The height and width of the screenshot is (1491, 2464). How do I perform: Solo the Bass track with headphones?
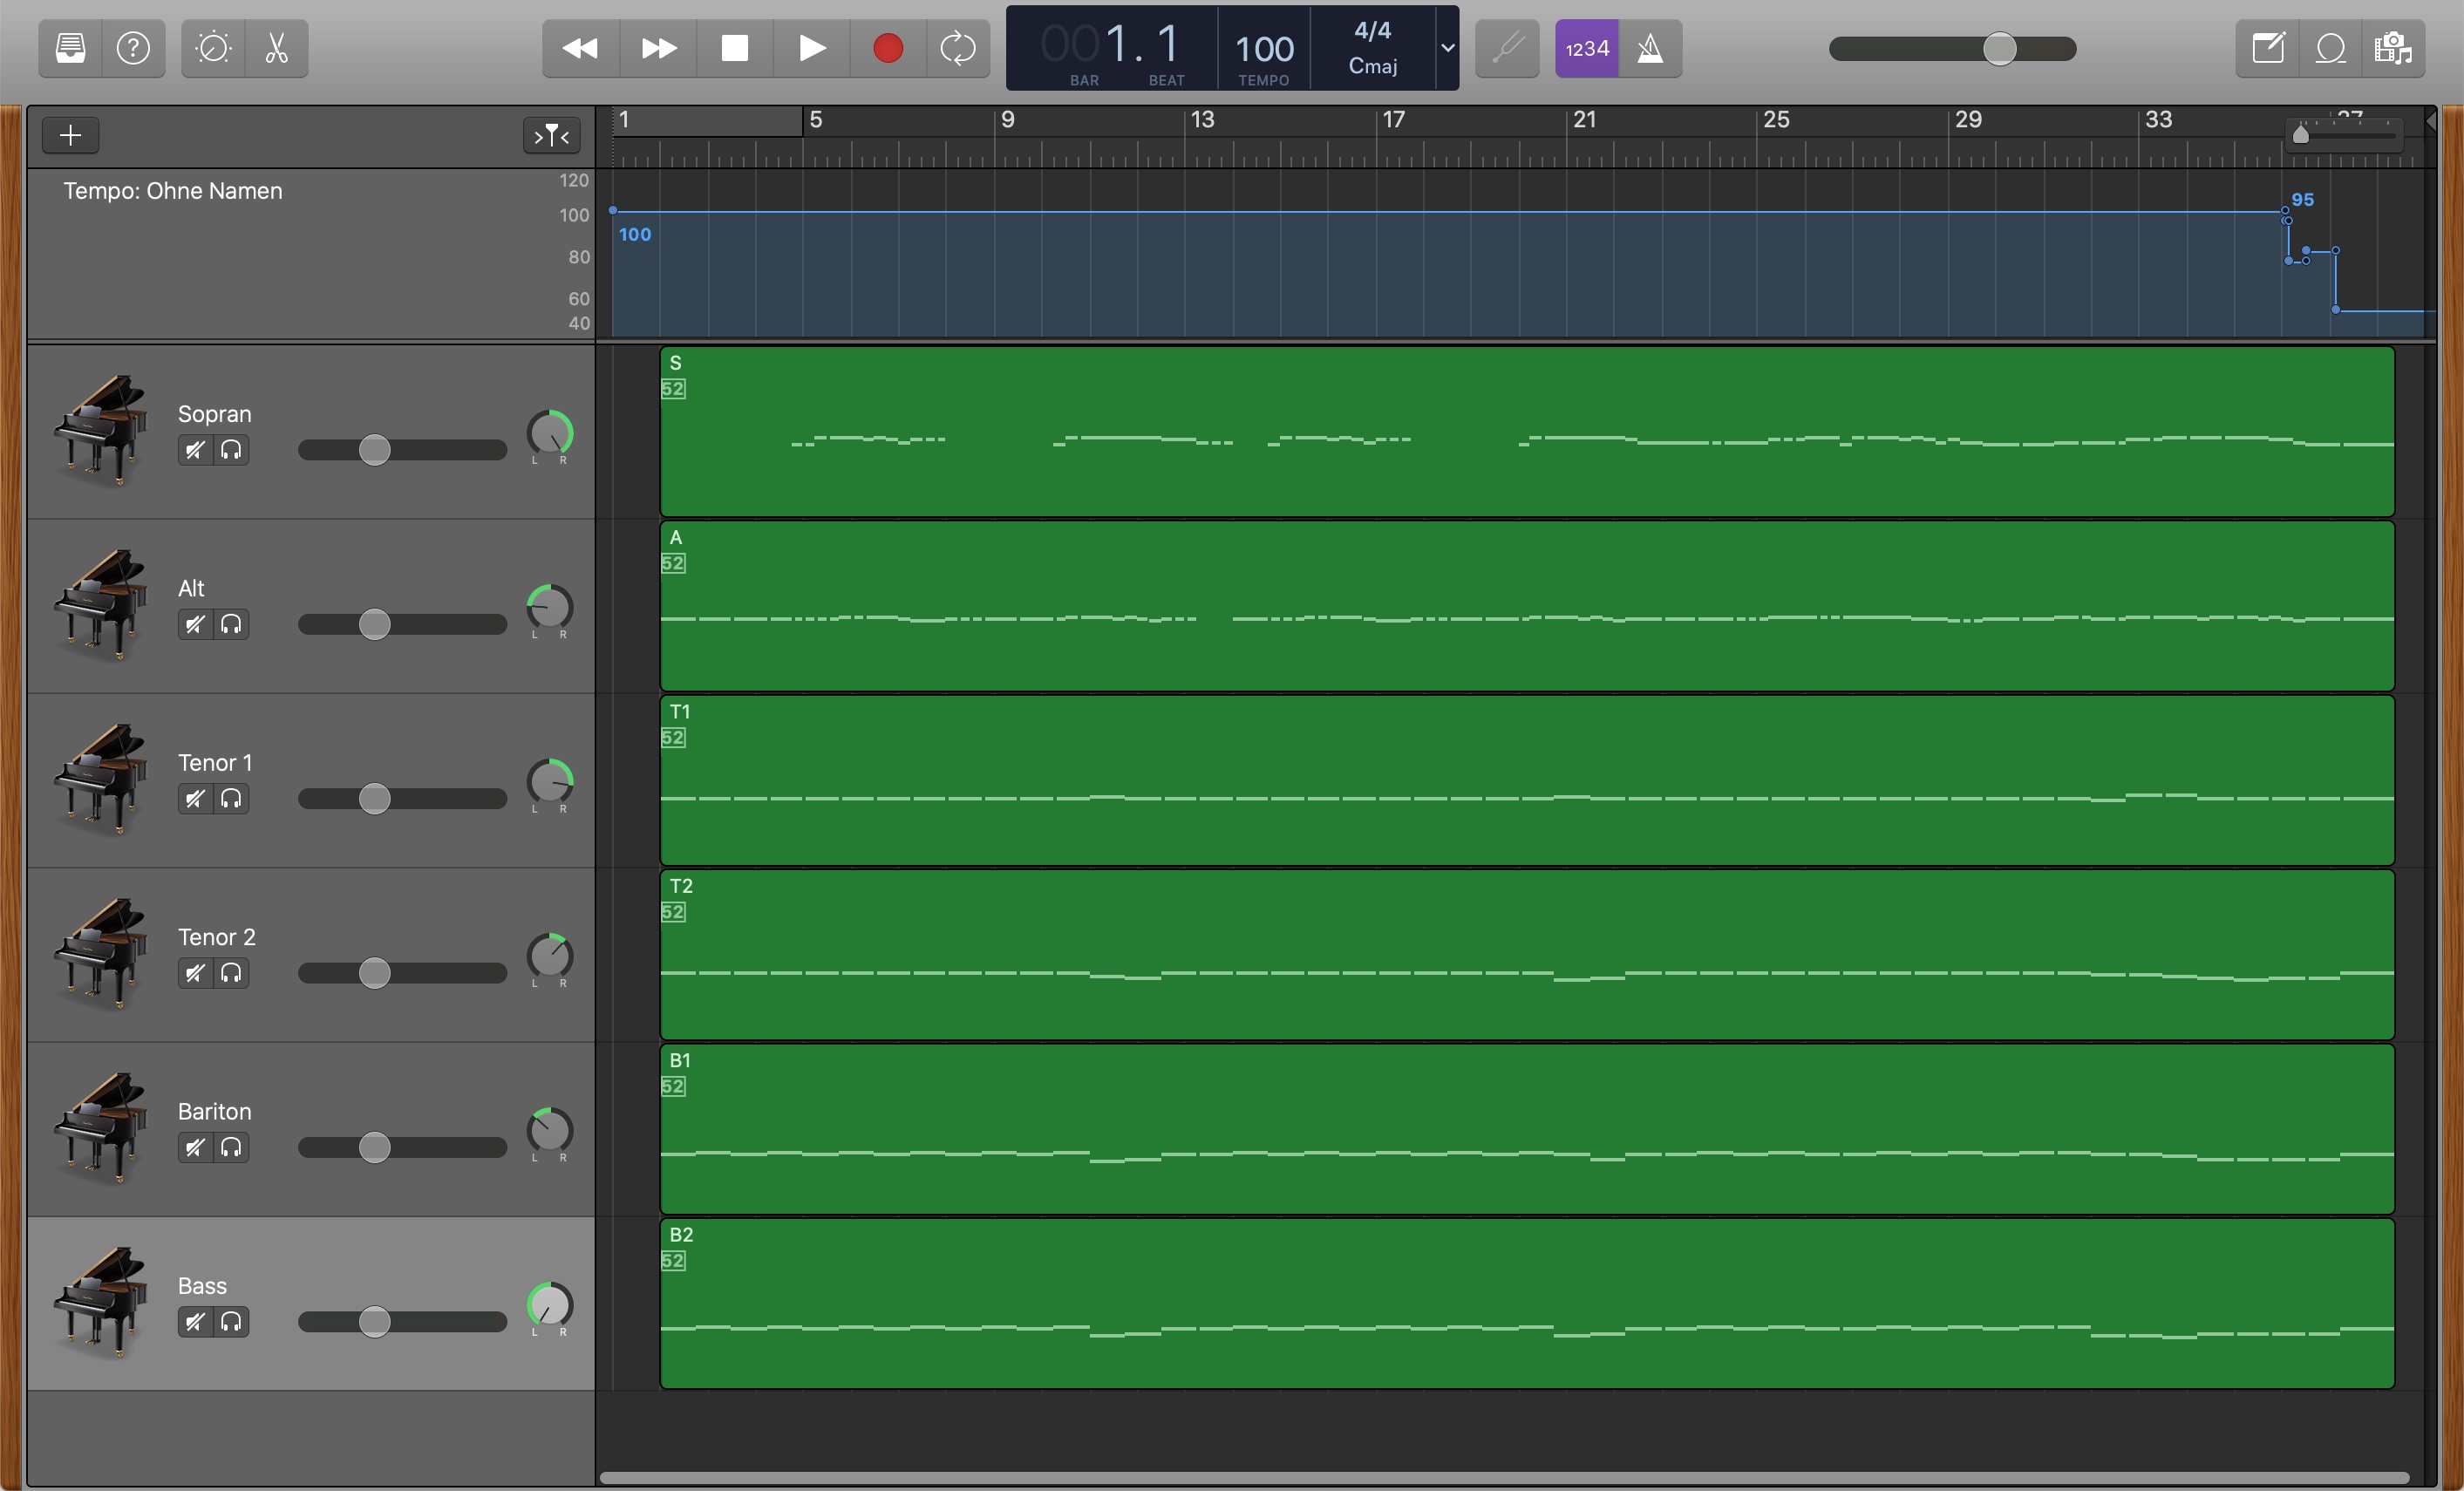231,1322
